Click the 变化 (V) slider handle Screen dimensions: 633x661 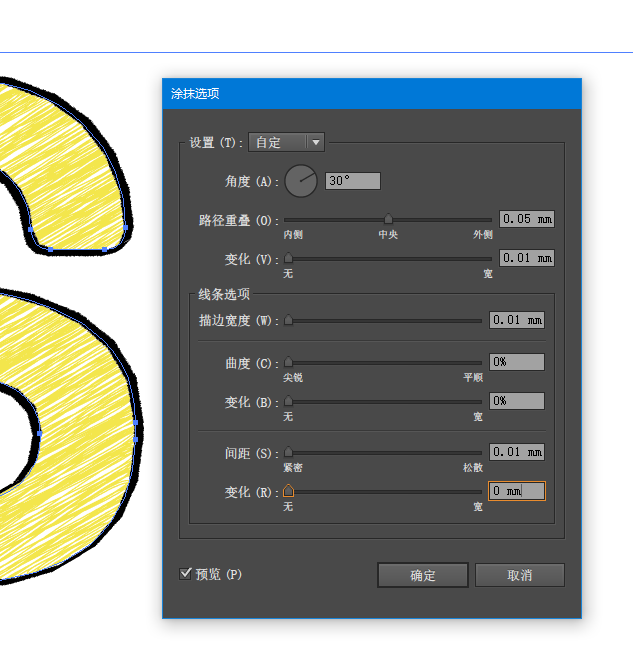tap(288, 258)
